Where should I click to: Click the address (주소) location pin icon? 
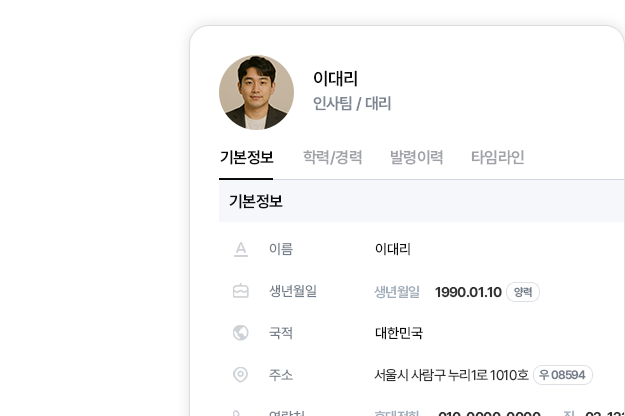tap(240, 375)
